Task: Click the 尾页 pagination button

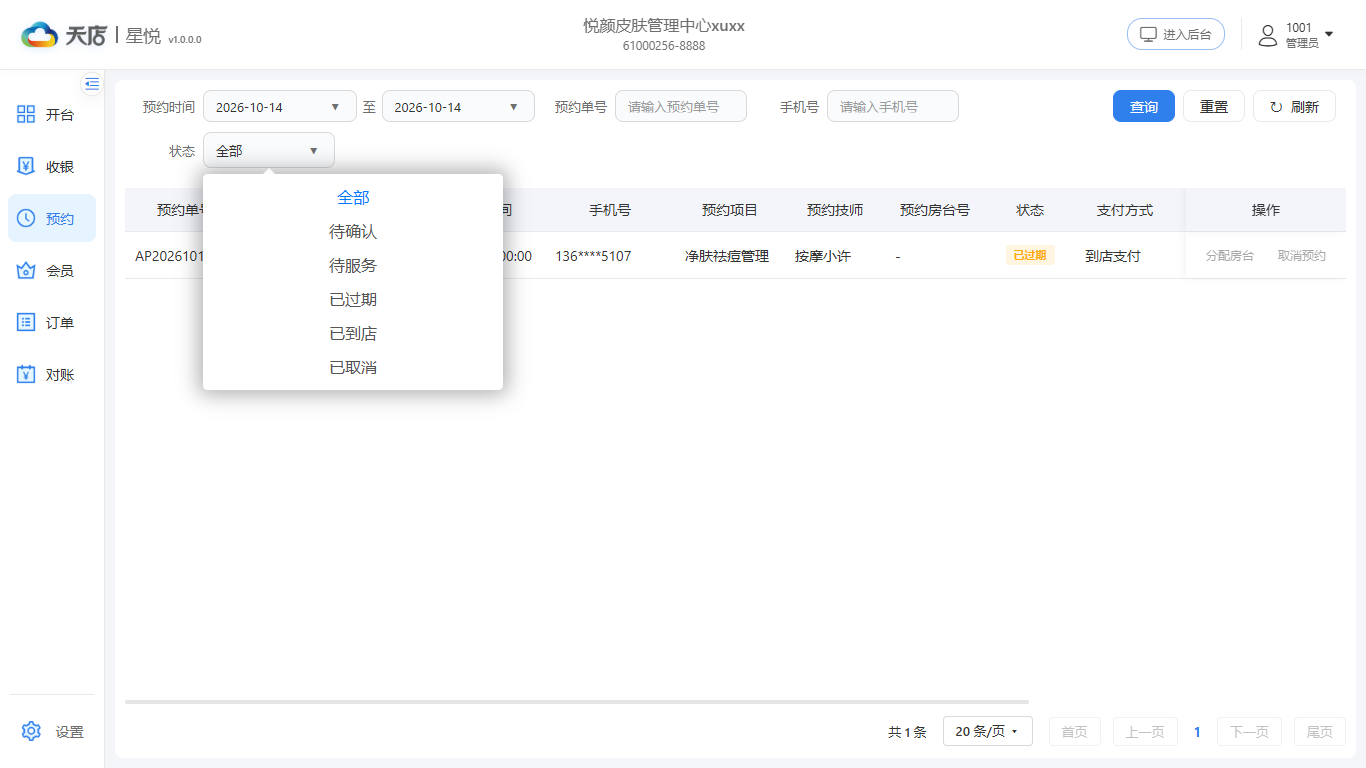Action: pyautogui.click(x=1320, y=732)
